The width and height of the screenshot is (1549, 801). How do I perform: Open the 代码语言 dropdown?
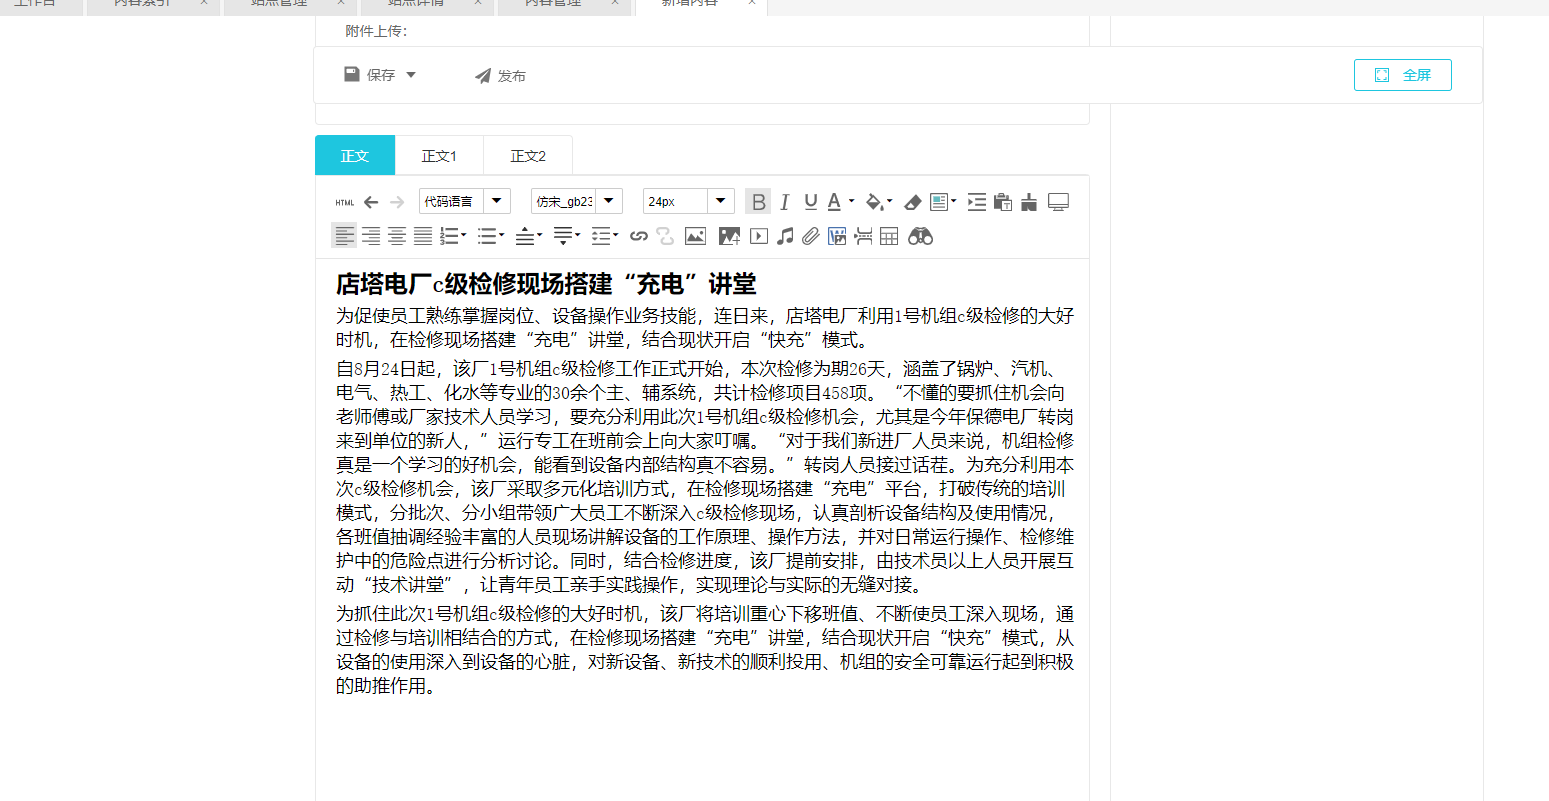coord(465,201)
